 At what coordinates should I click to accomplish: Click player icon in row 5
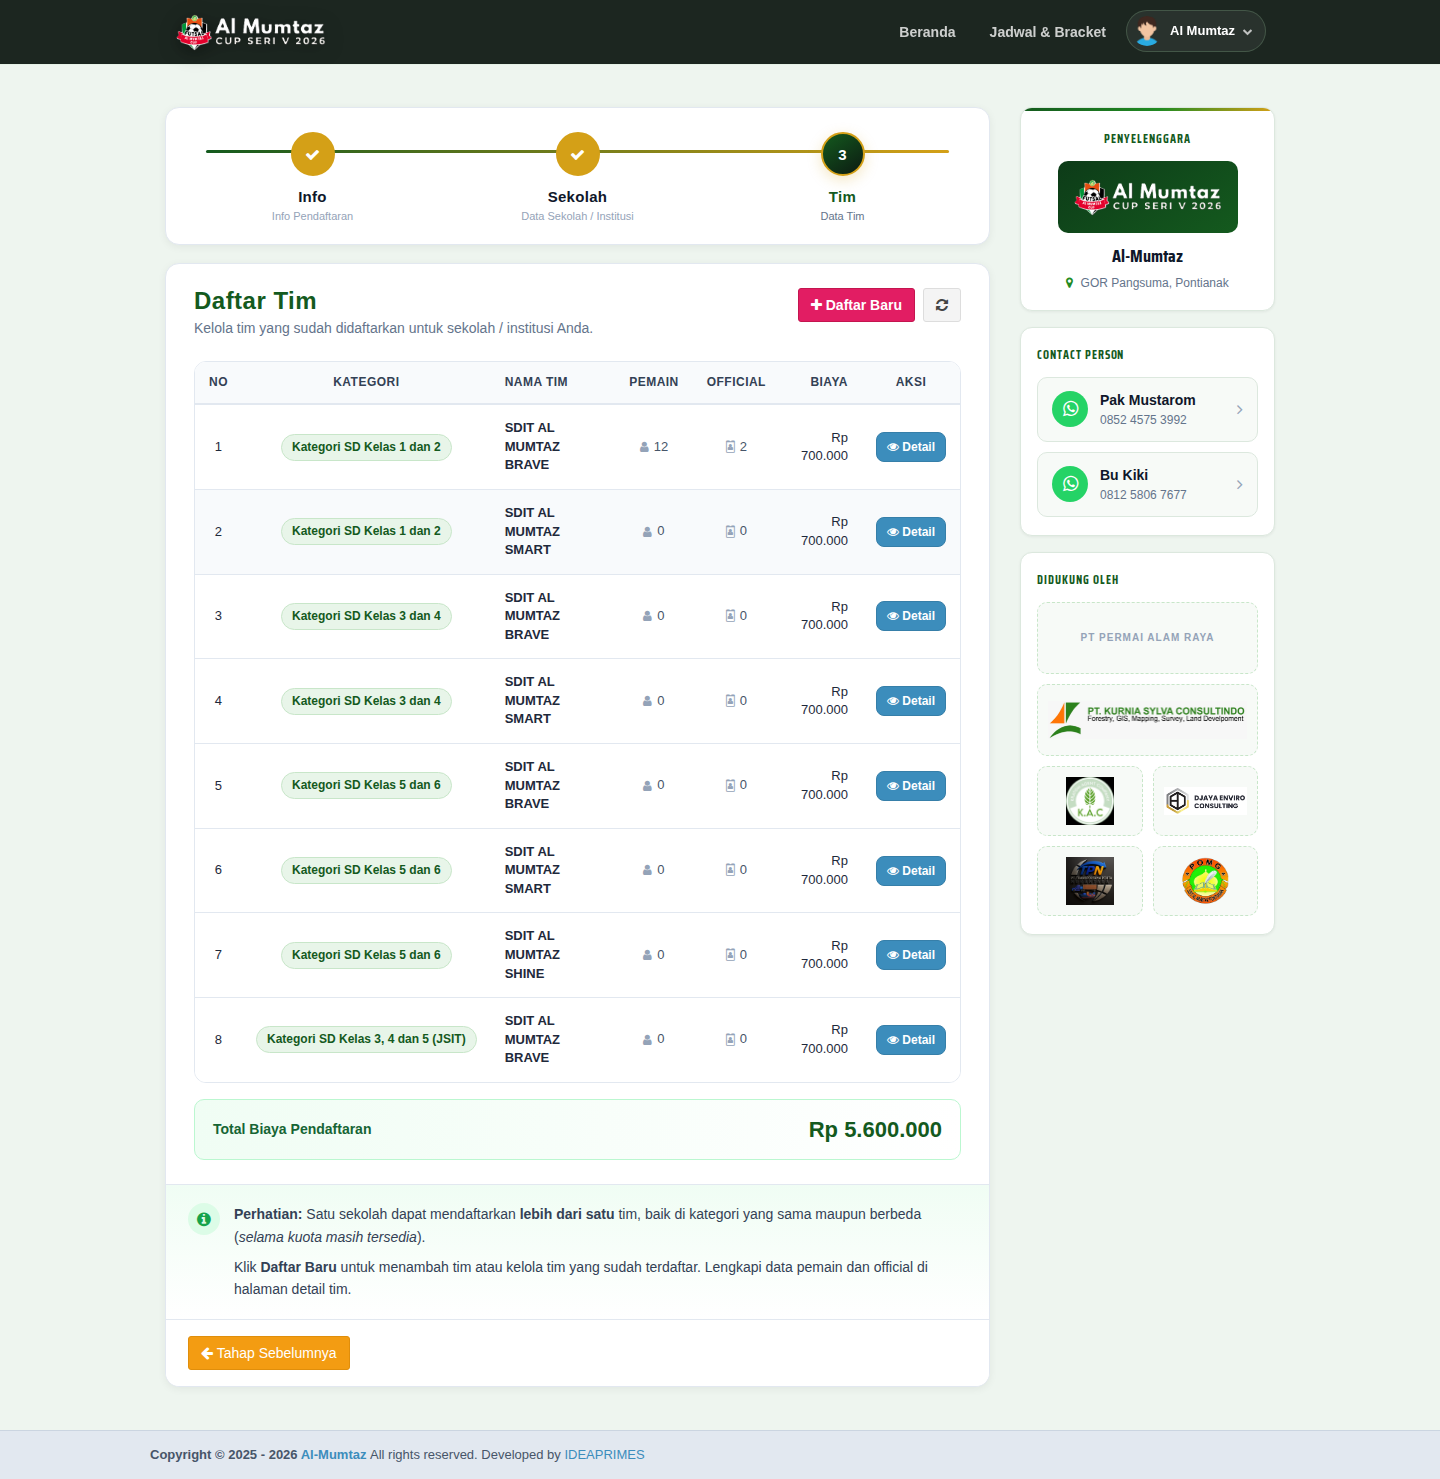pyautogui.click(x=647, y=786)
